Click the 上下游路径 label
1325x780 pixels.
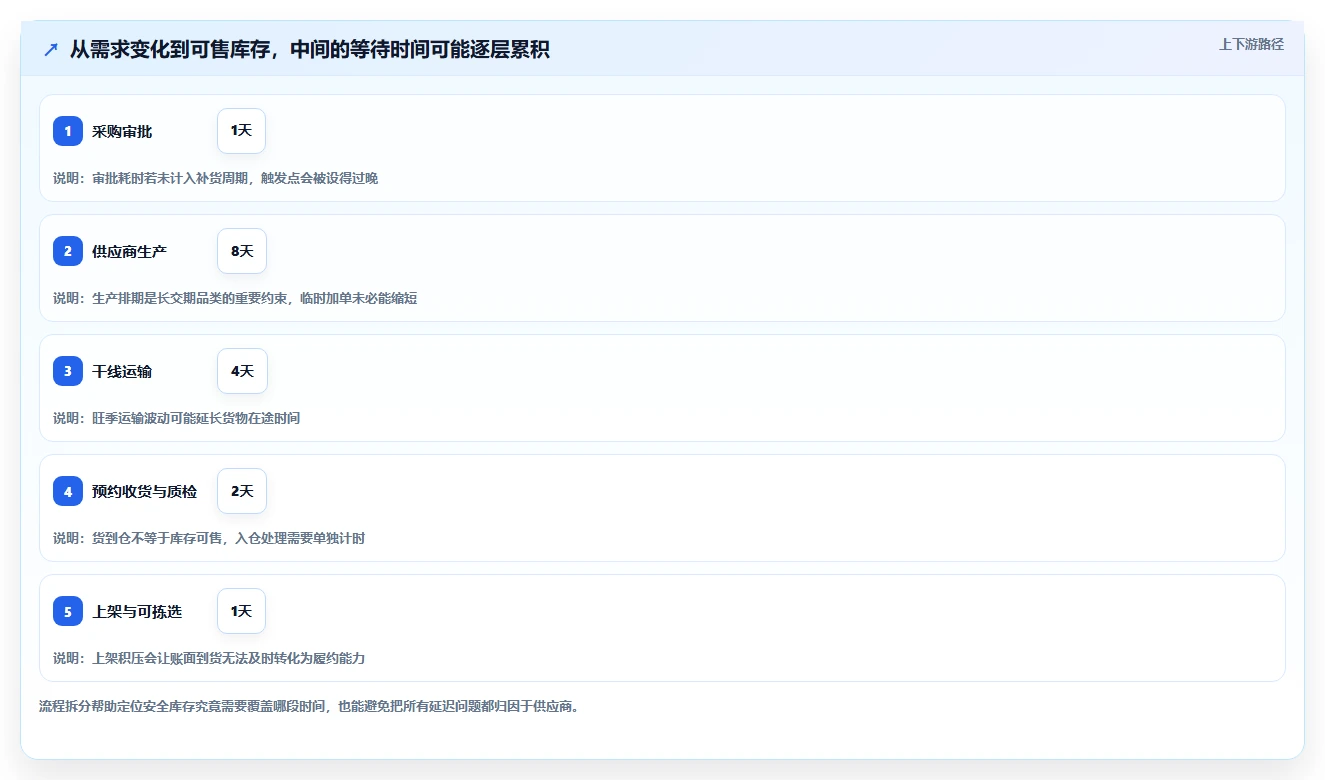click(1251, 44)
